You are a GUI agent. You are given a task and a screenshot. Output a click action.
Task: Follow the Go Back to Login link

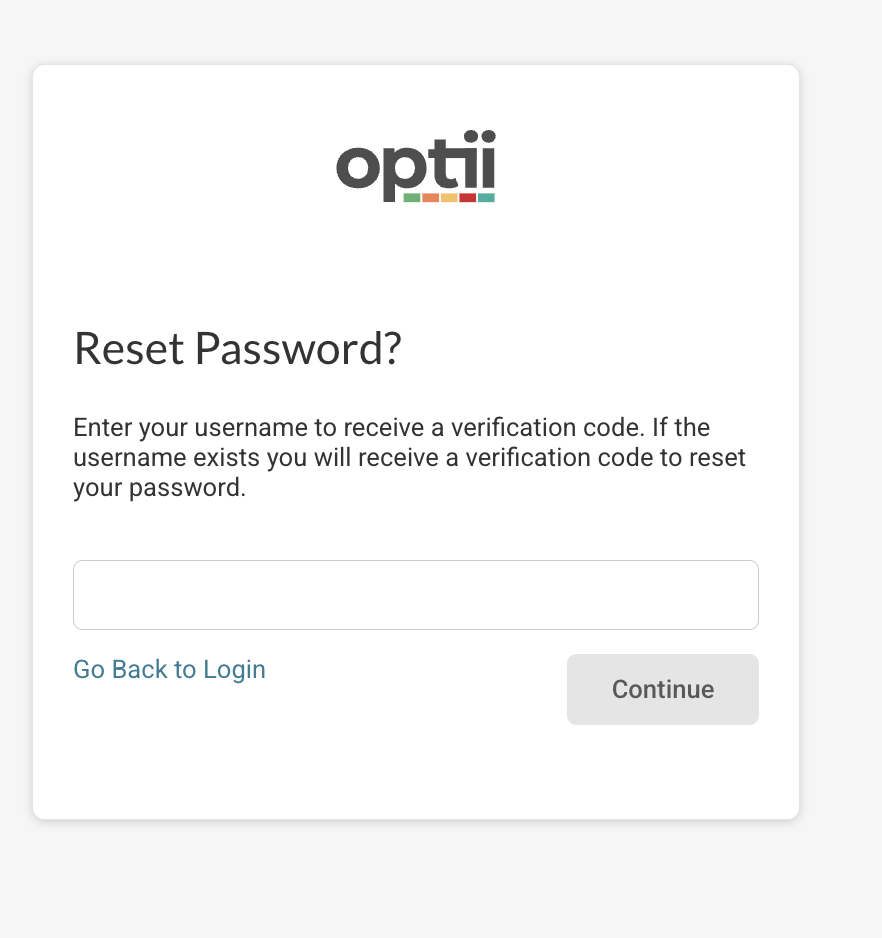click(170, 669)
